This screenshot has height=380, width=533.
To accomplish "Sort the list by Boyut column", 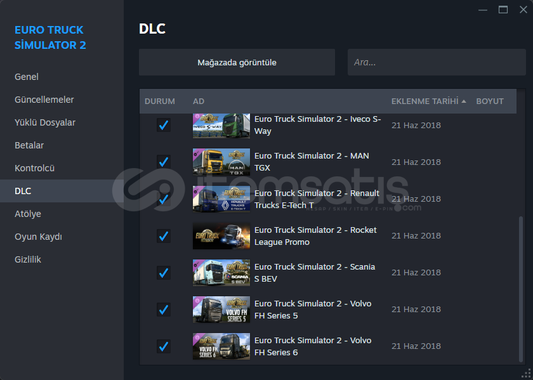I will pyautogui.click(x=489, y=101).
